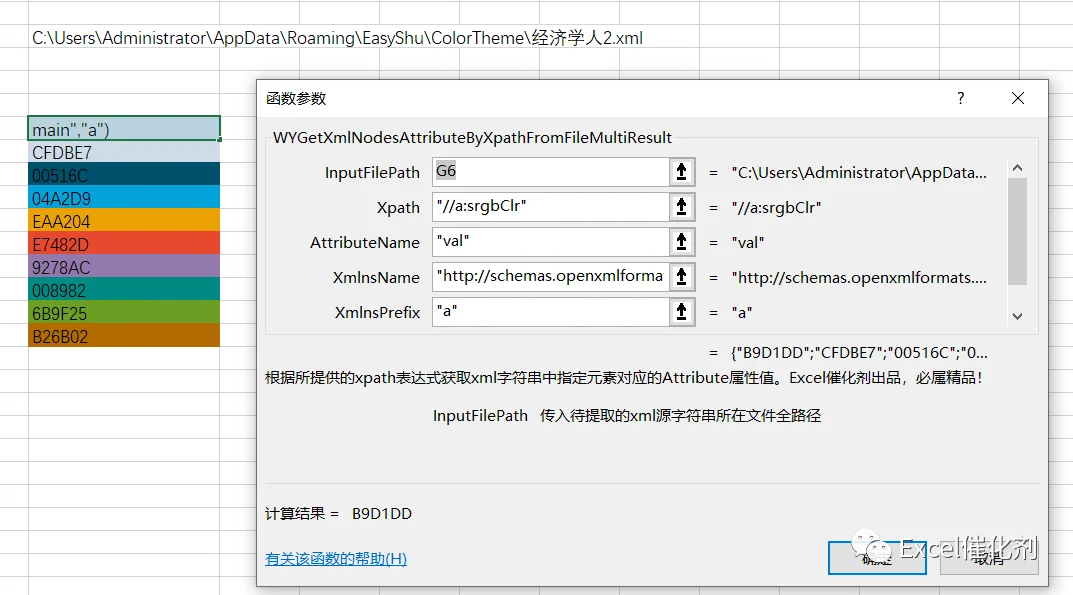
Task: Click the AttributeName range selector icon
Action: coord(682,242)
